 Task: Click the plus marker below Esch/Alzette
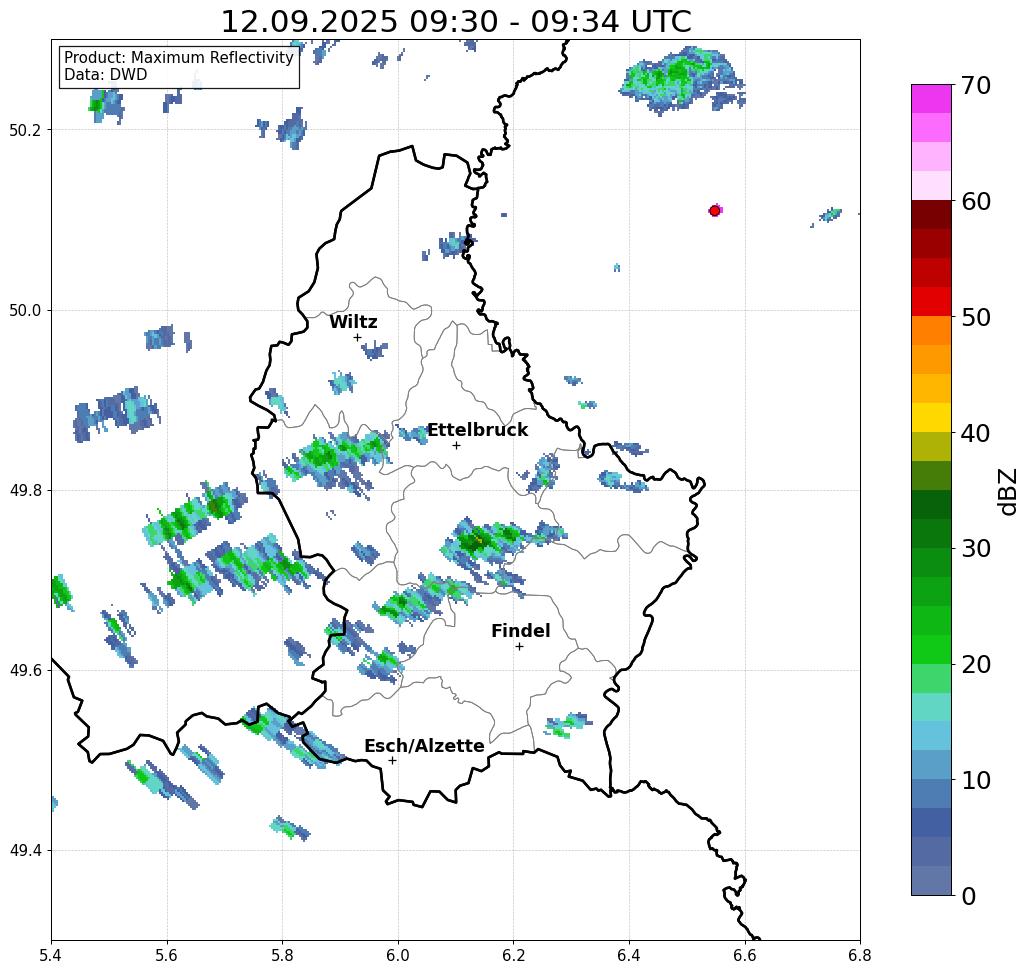tap(392, 761)
